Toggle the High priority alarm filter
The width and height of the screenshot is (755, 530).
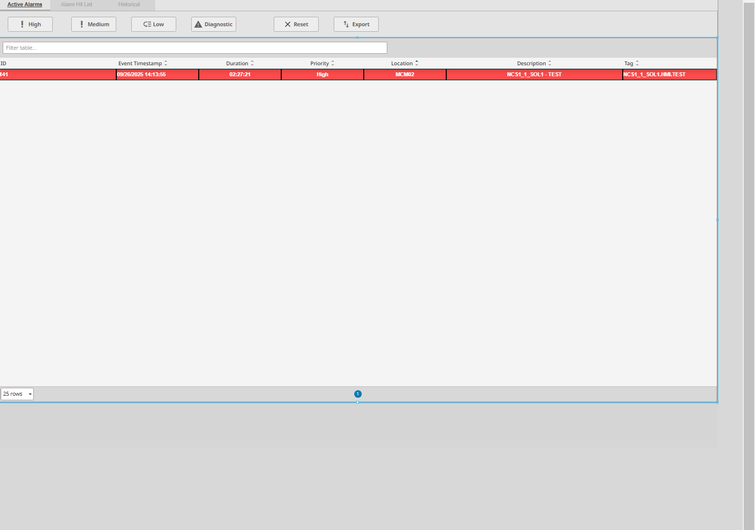pos(30,24)
